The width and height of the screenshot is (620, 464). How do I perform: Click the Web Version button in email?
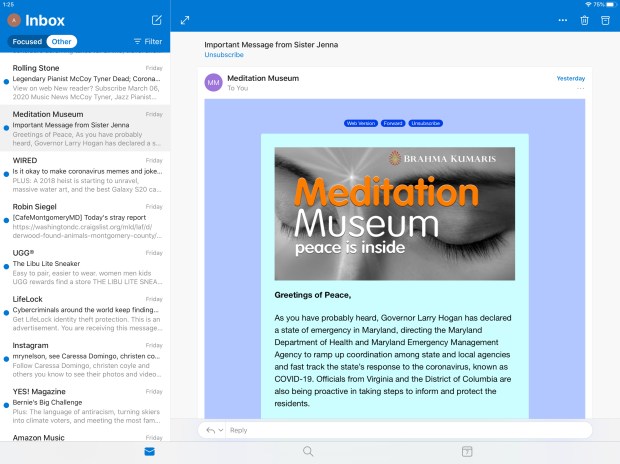coord(359,123)
